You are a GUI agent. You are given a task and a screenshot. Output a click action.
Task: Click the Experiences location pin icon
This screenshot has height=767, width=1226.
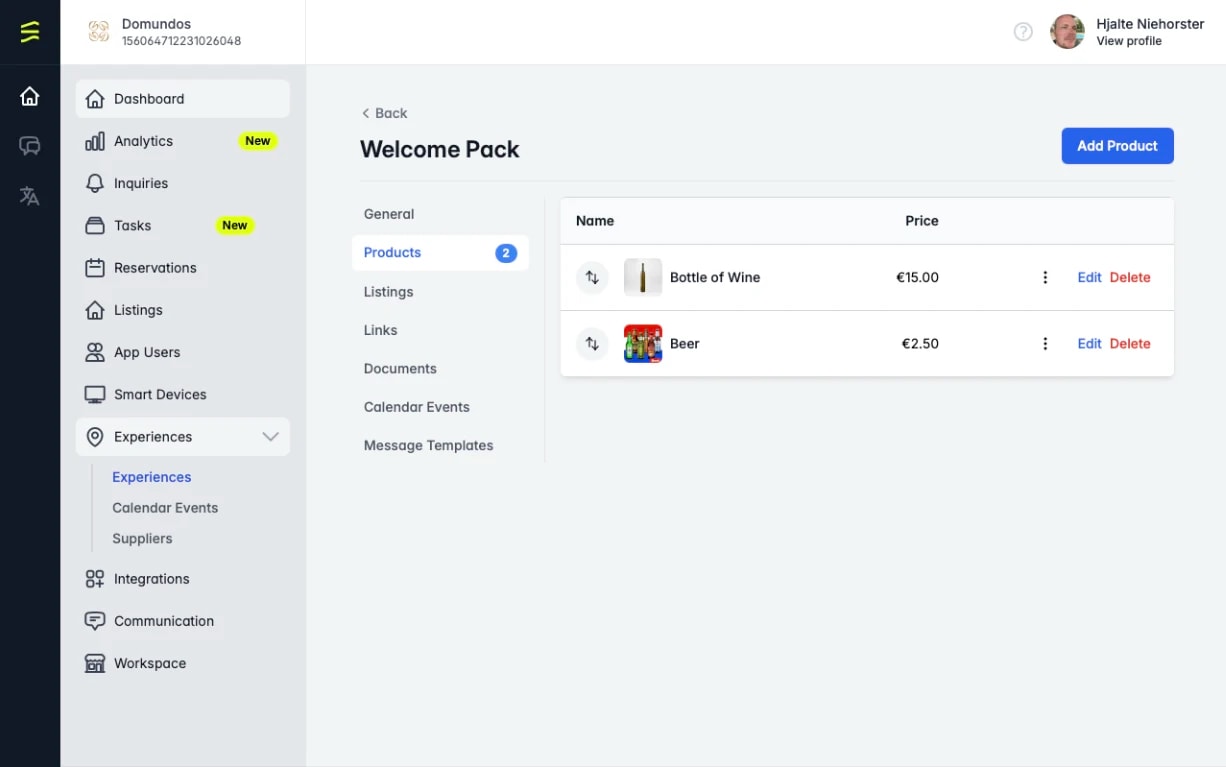[x=95, y=437]
